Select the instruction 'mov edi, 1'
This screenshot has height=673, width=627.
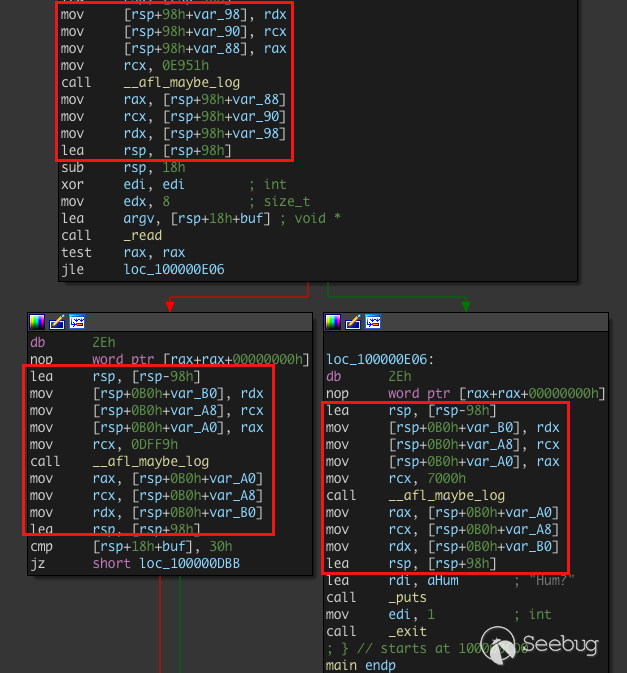coord(380,615)
